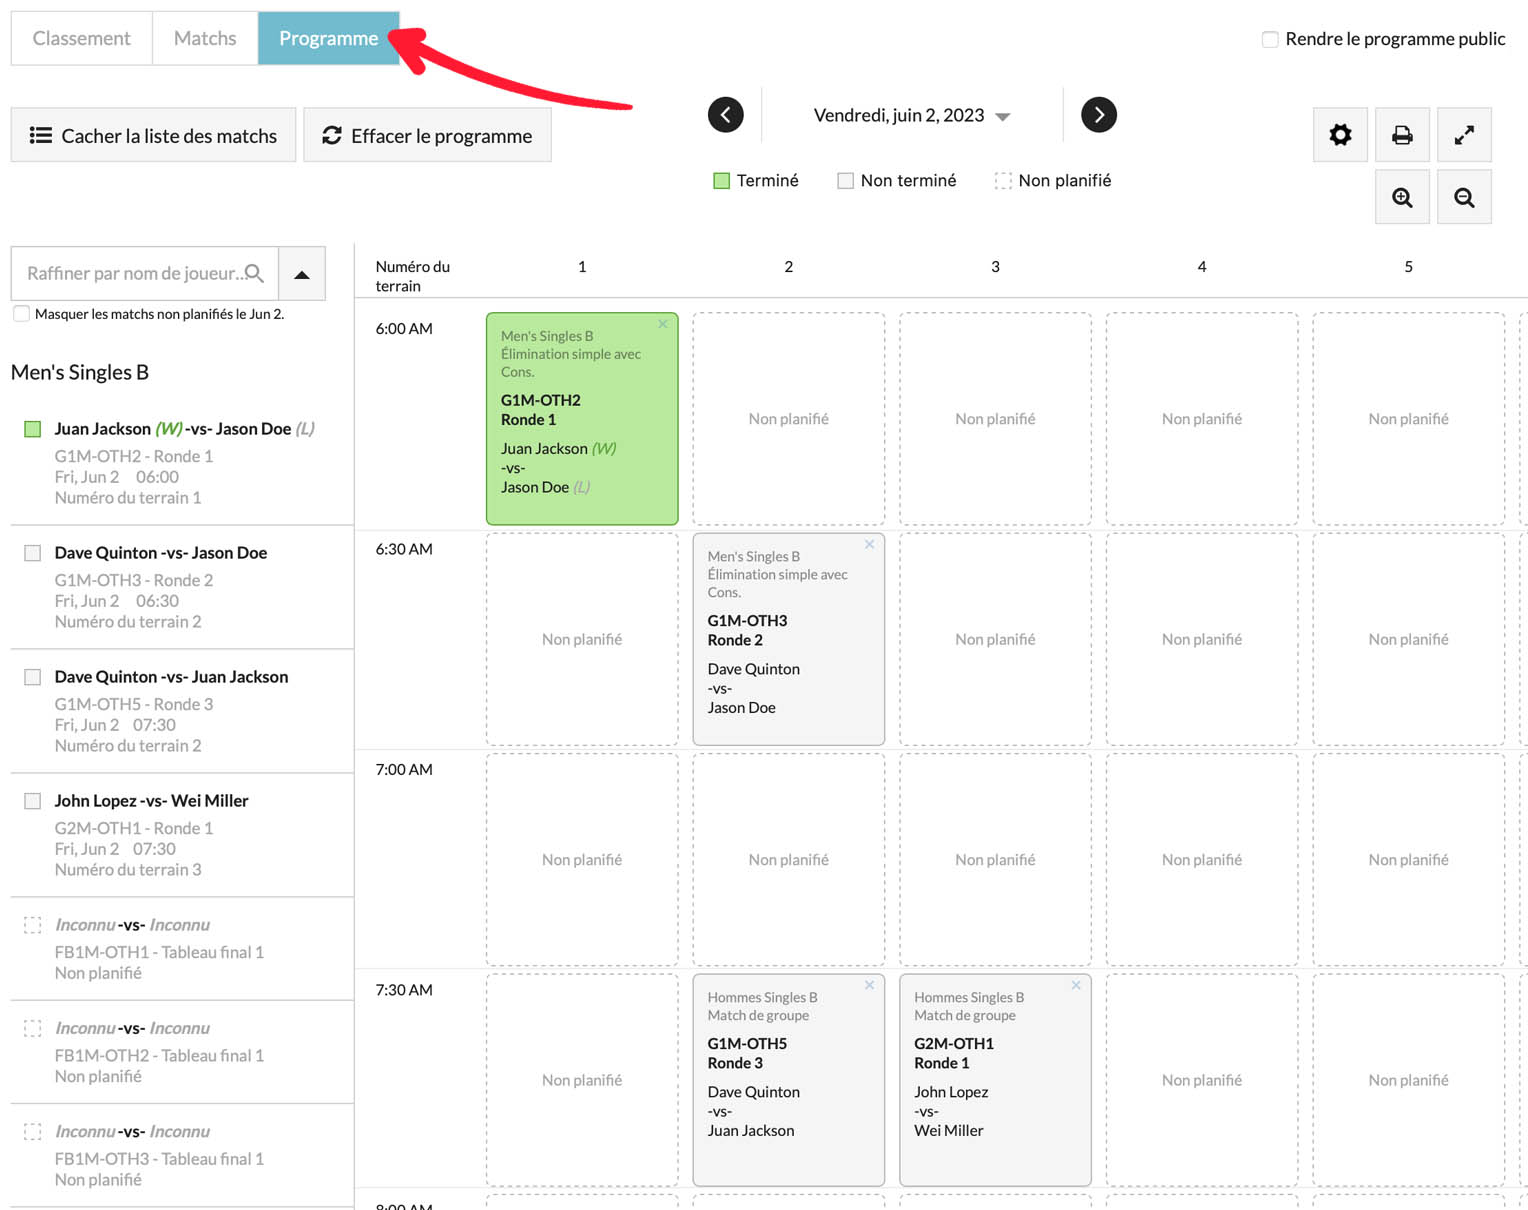Click Cacher la liste des matchs button
1528x1210 pixels.
click(154, 136)
